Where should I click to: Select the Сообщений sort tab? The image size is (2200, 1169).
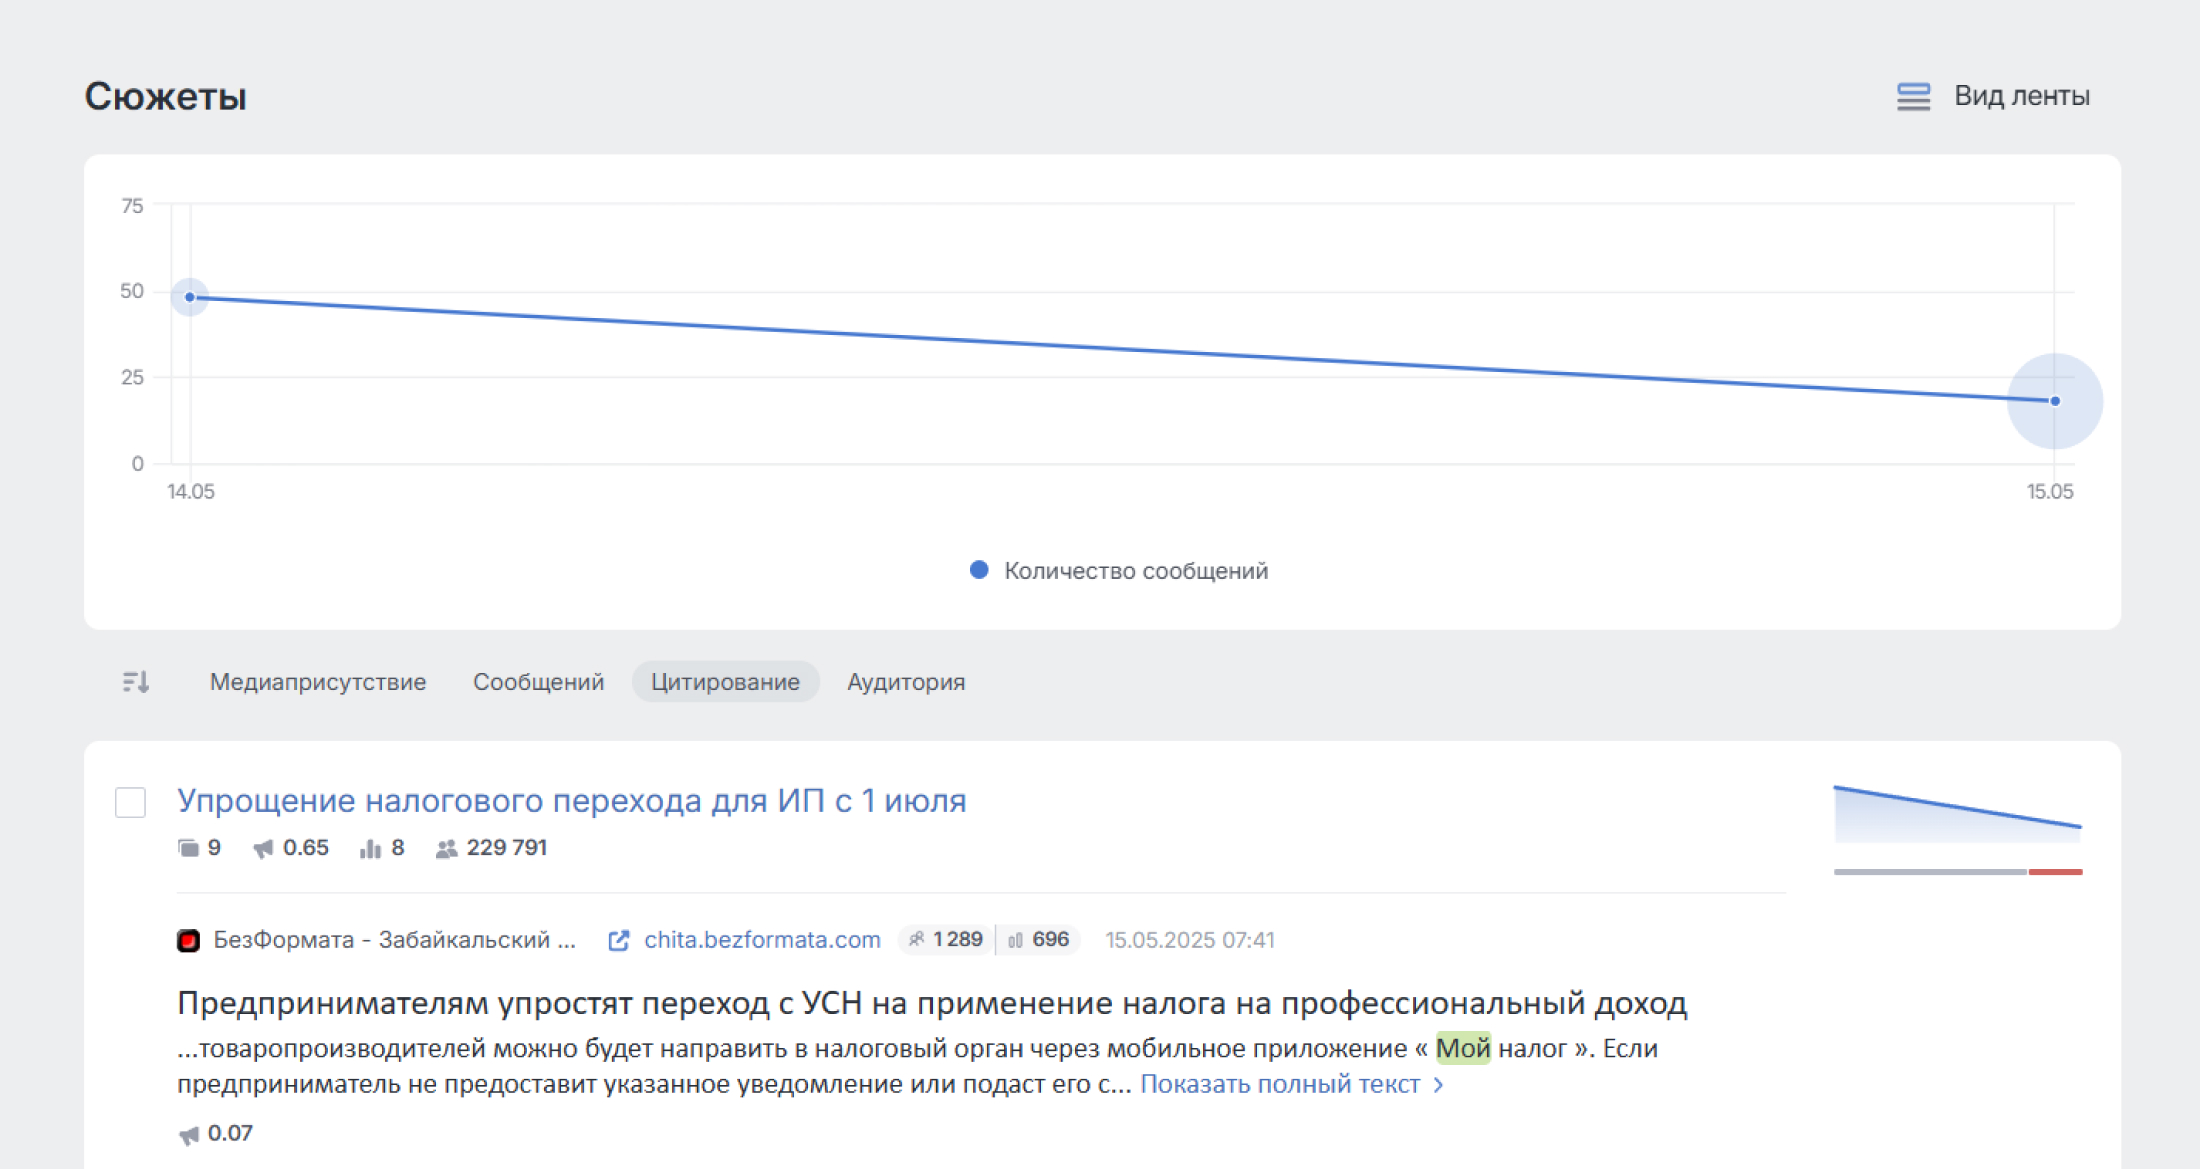(x=538, y=682)
